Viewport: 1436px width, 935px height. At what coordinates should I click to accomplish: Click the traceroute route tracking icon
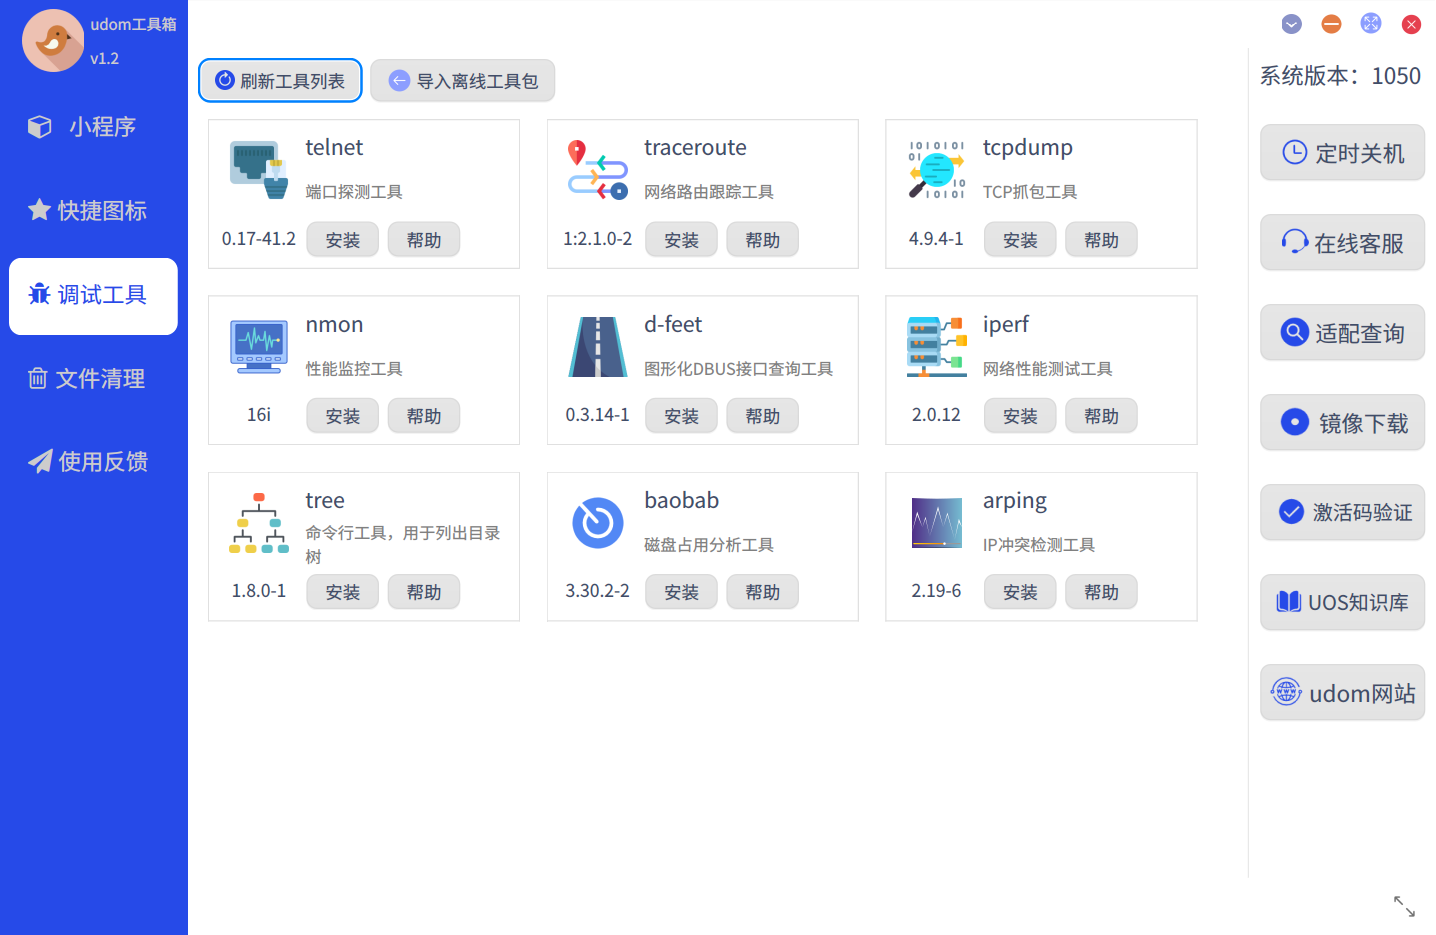597,170
